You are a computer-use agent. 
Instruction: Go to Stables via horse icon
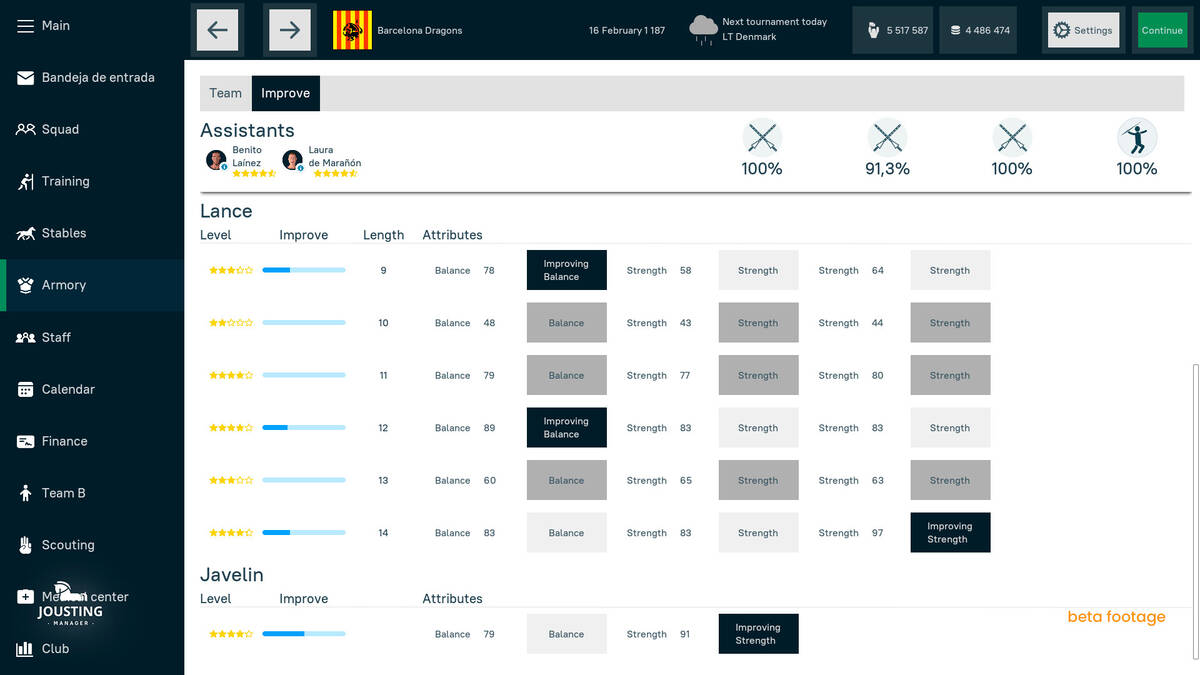point(25,234)
